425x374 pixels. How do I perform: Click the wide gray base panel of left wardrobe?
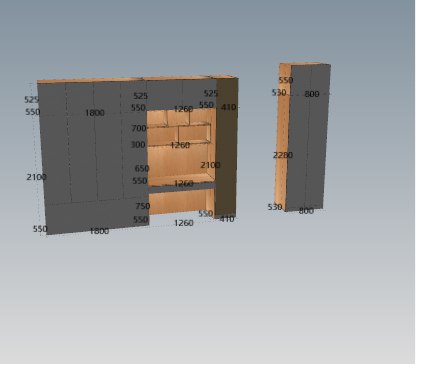[x=97, y=217]
